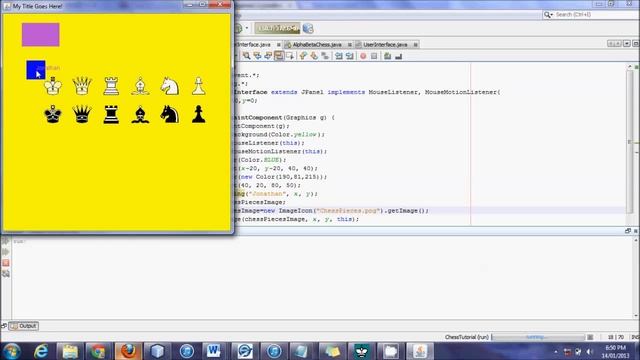
Task: Click the Find Selection magnifier icon
Action: (x=247, y=56)
